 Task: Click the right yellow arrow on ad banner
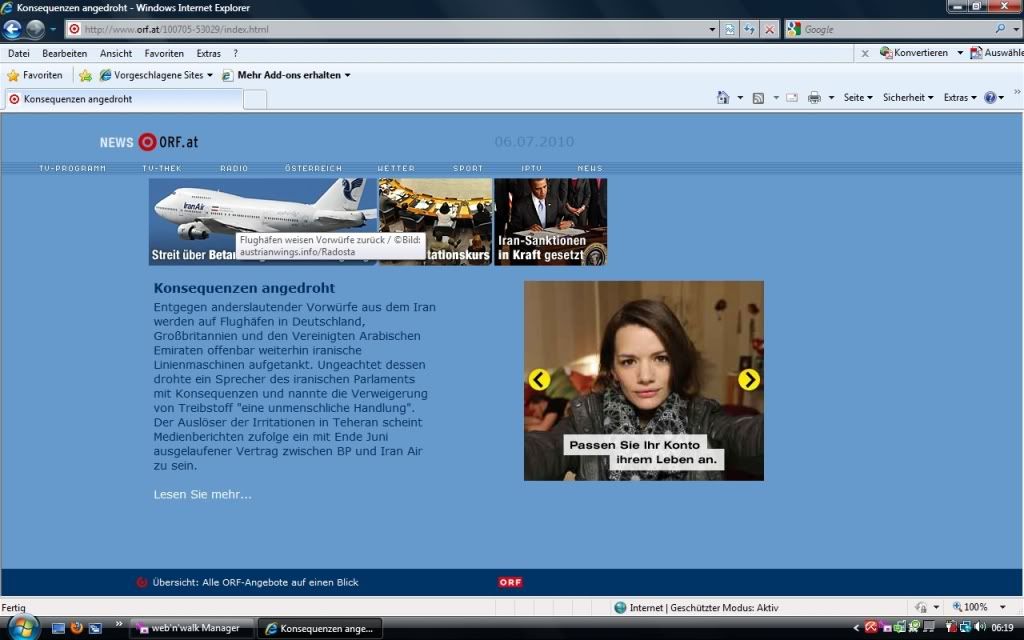tap(749, 380)
